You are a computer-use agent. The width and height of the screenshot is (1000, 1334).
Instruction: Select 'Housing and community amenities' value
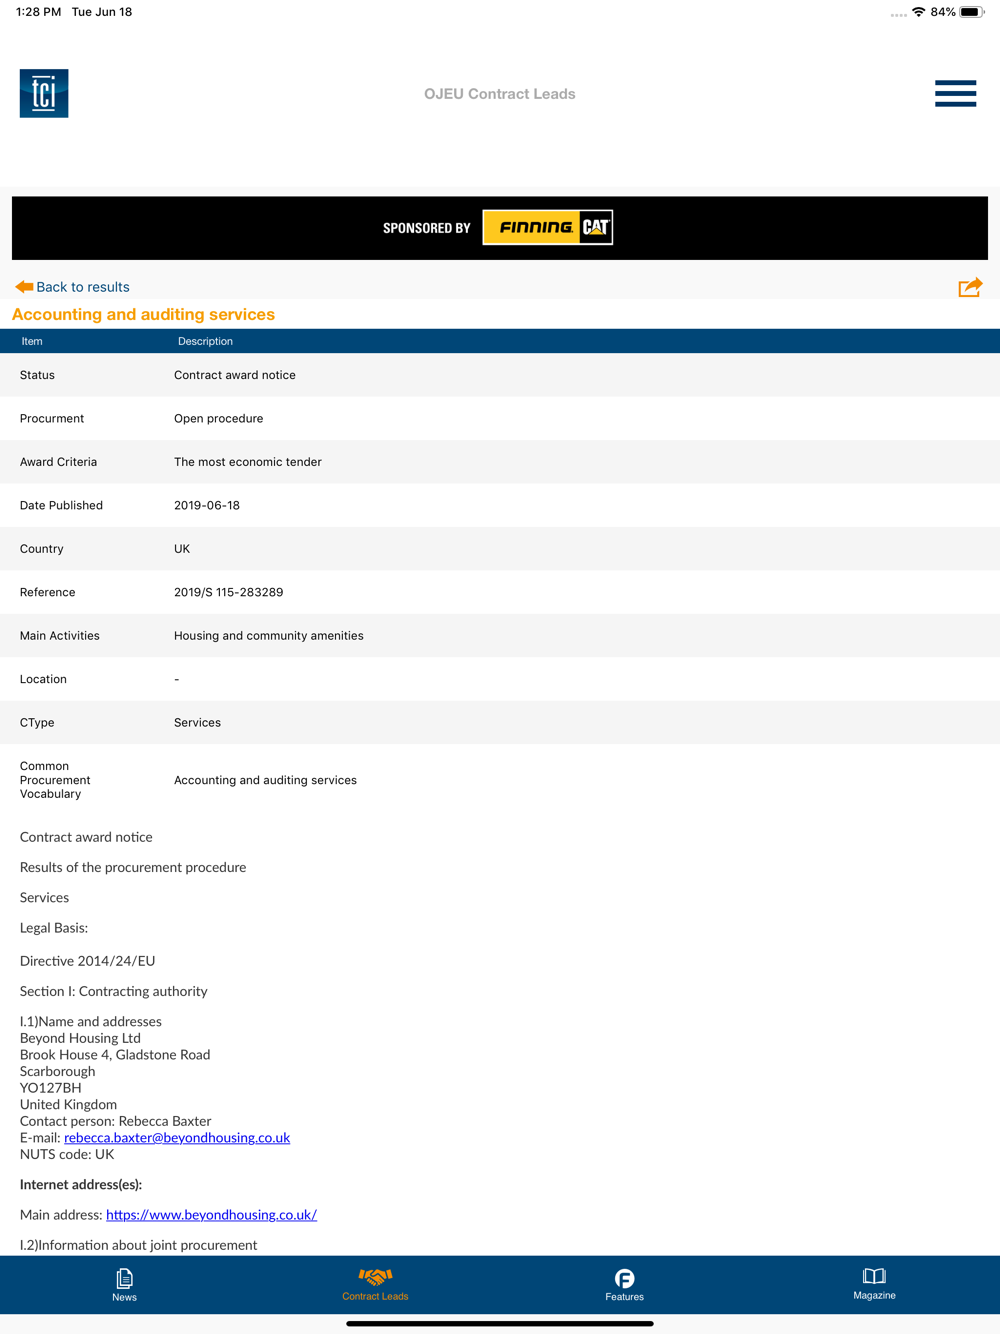269,635
